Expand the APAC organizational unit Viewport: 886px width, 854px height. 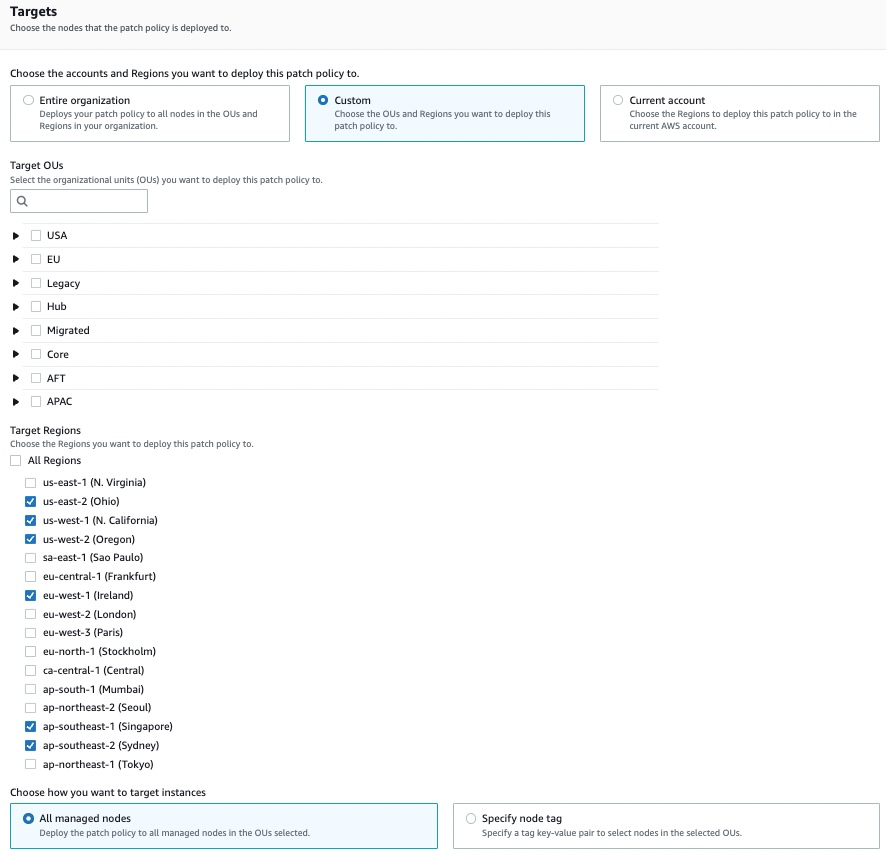point(15,401)
